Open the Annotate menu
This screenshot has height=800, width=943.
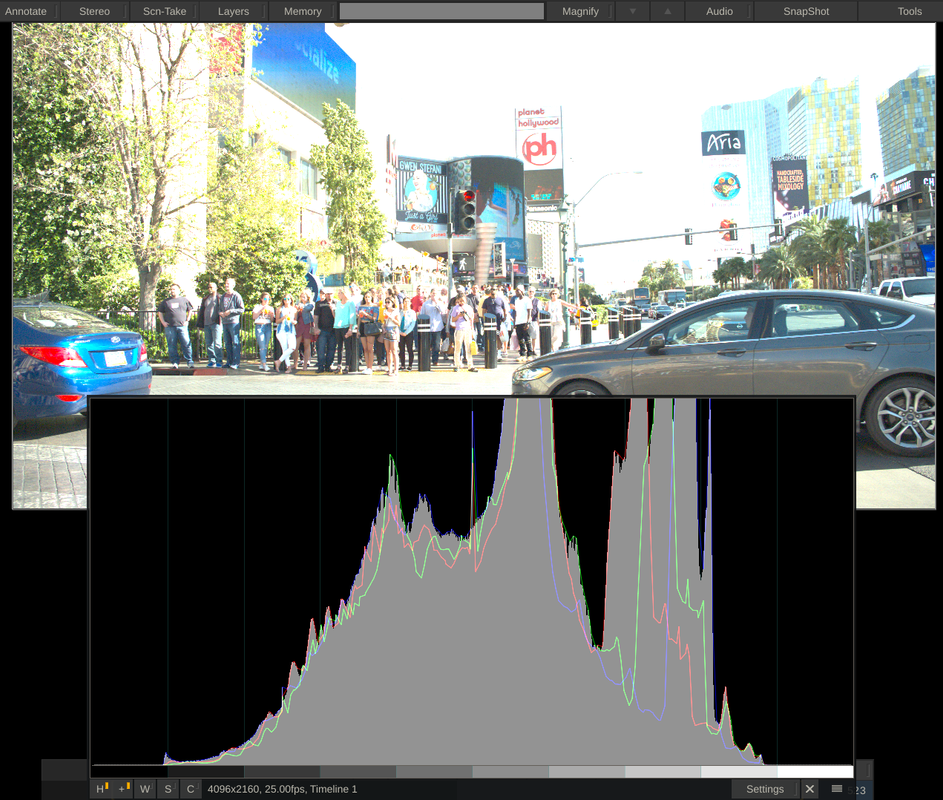26,11
